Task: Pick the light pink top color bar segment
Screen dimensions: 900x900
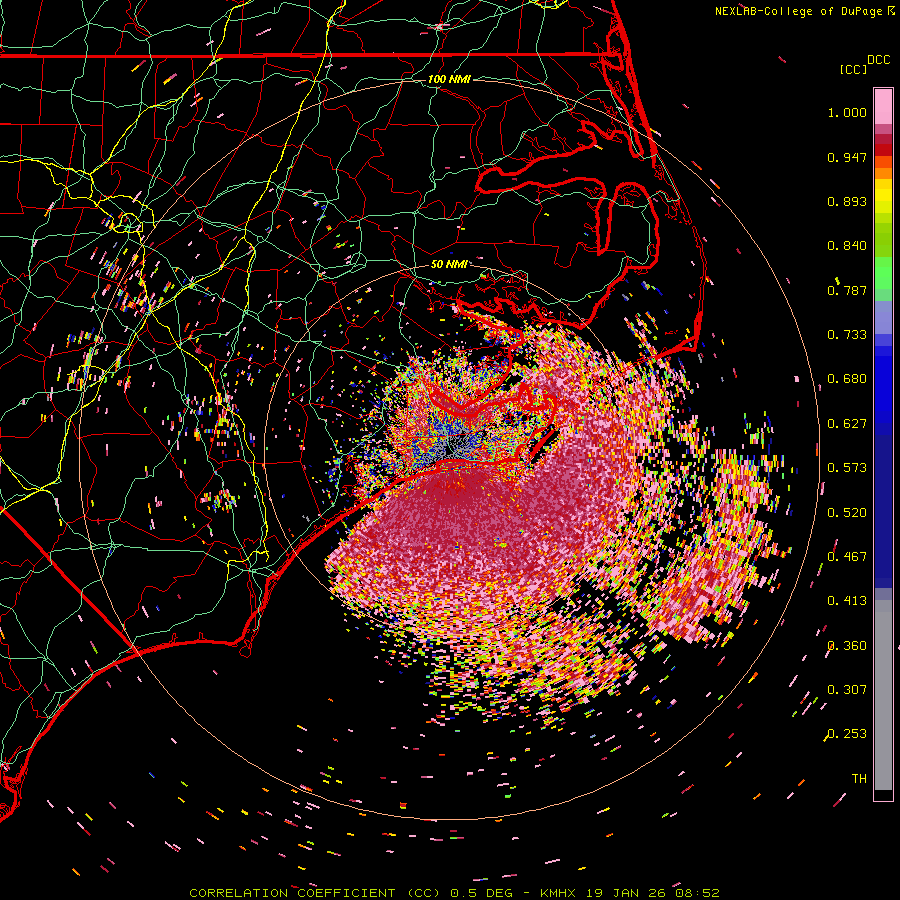Action: (x=883, y=107)
